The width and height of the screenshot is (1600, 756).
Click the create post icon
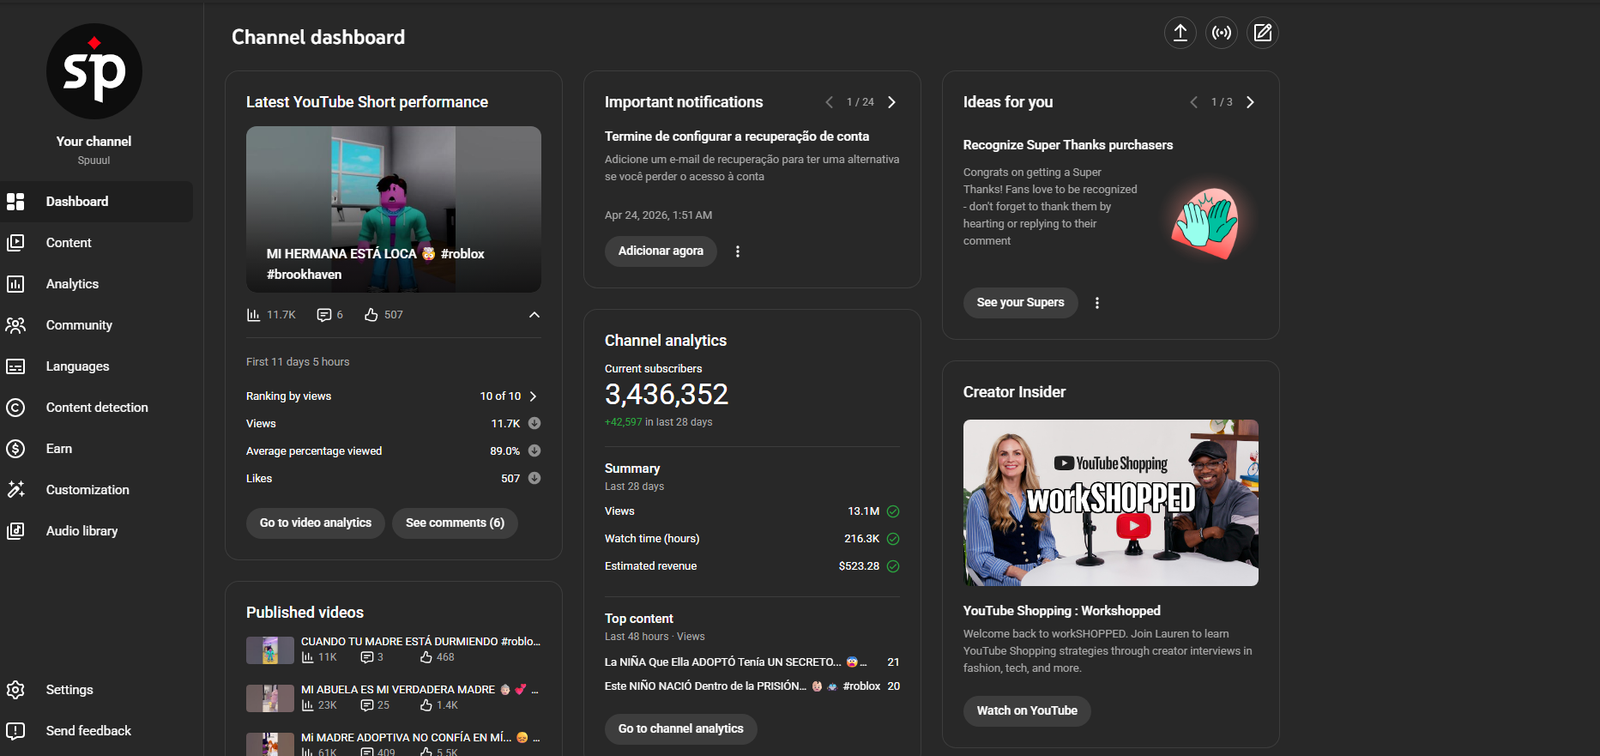coord(1263,33)
